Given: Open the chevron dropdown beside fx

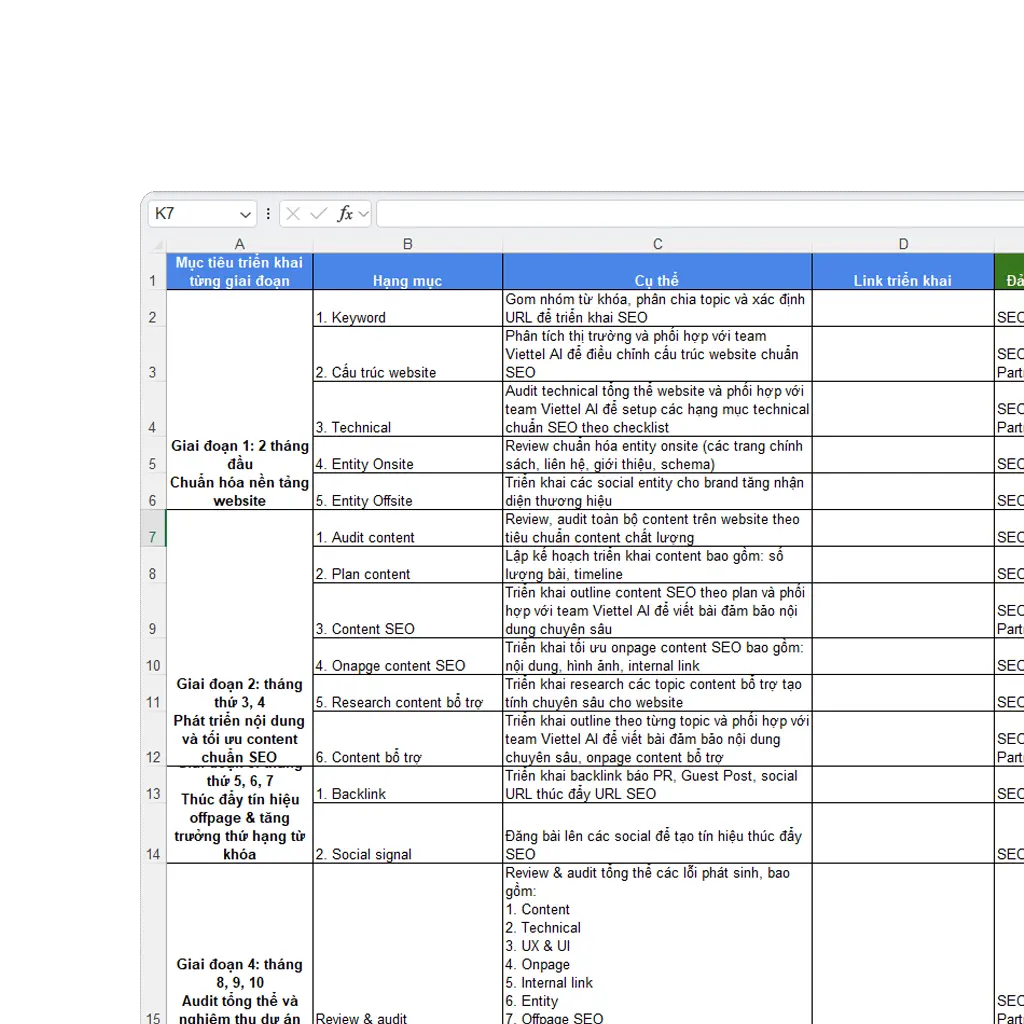Looking at the screenshot, I should tap(364, 214).
